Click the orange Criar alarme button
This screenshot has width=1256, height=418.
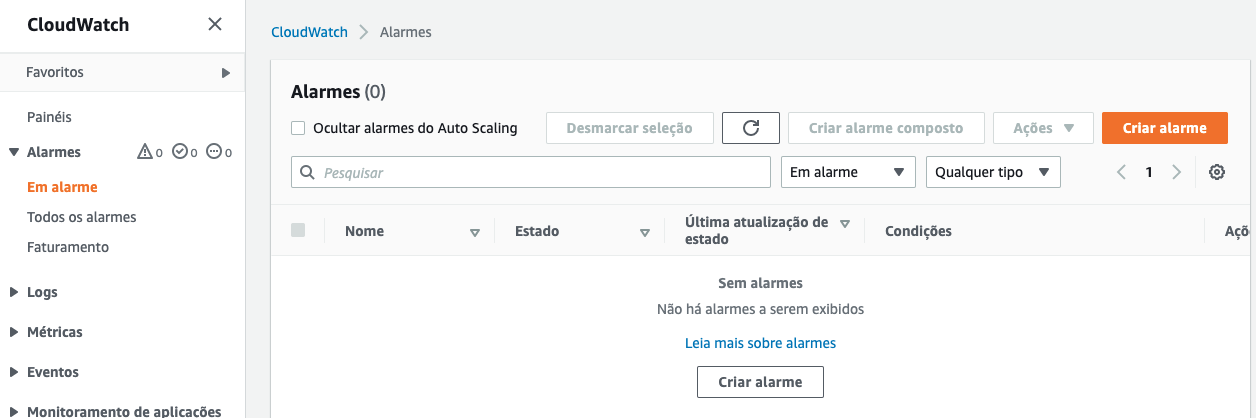click(1165, 128)
